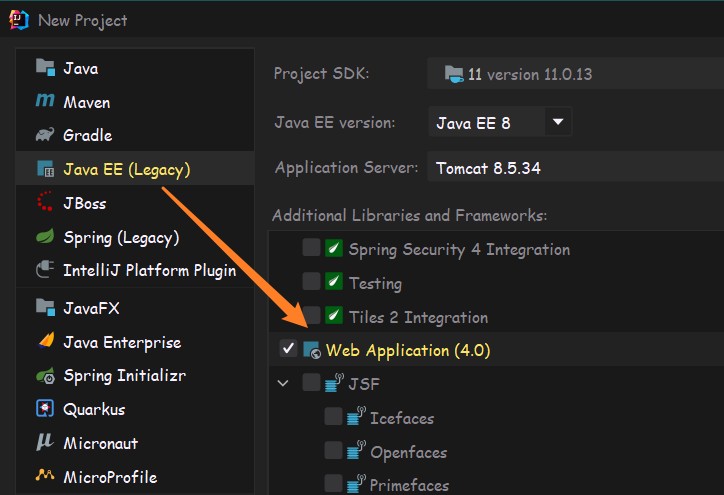The width and height of the screenshot is (724, 495).
Task: Click the Quarkus icon
Action: click(45, 409)
